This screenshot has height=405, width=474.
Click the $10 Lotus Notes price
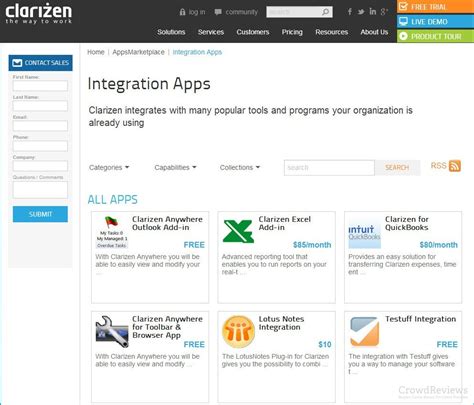325,344
